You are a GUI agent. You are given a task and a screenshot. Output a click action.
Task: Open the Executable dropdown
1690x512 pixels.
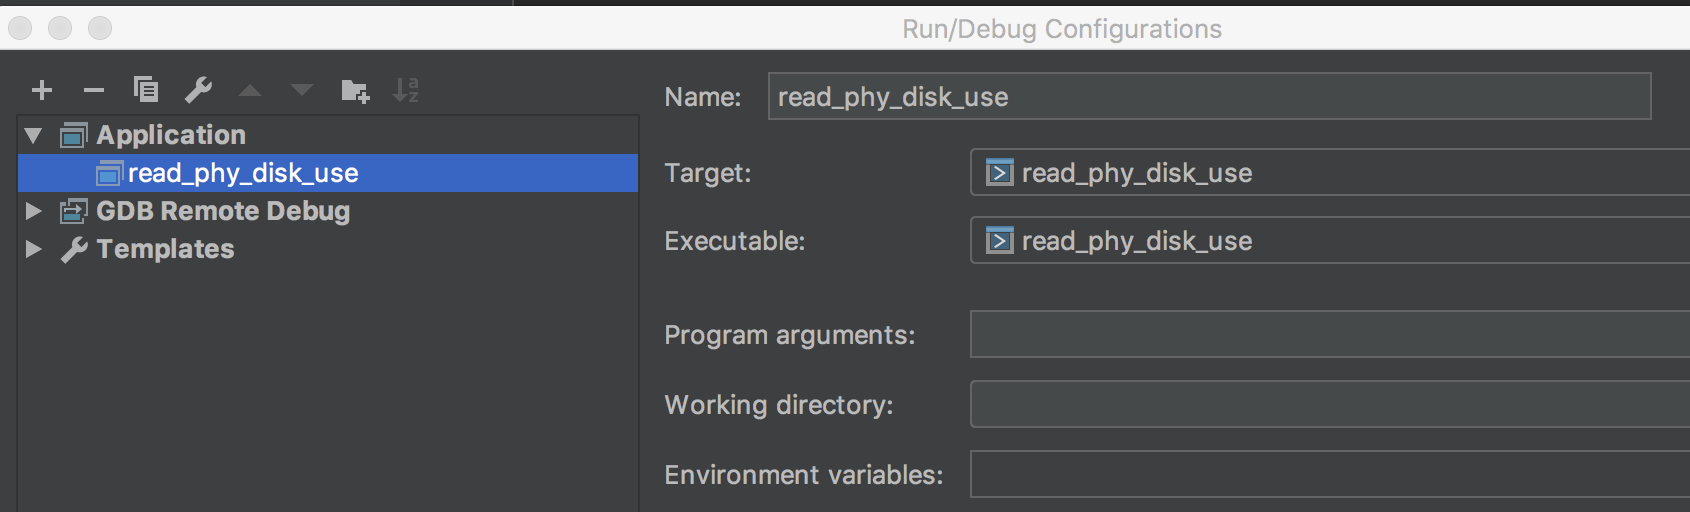(1330, 240)
